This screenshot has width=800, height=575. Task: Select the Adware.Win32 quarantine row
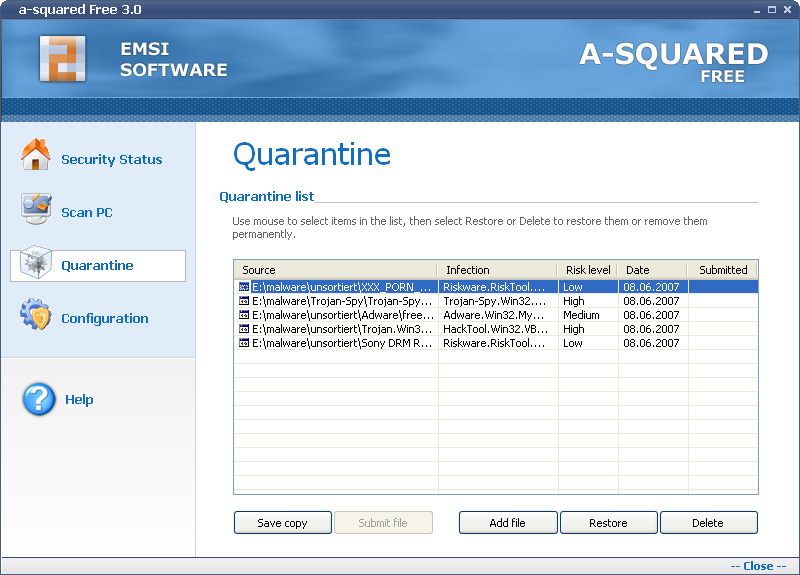(494, 315)
